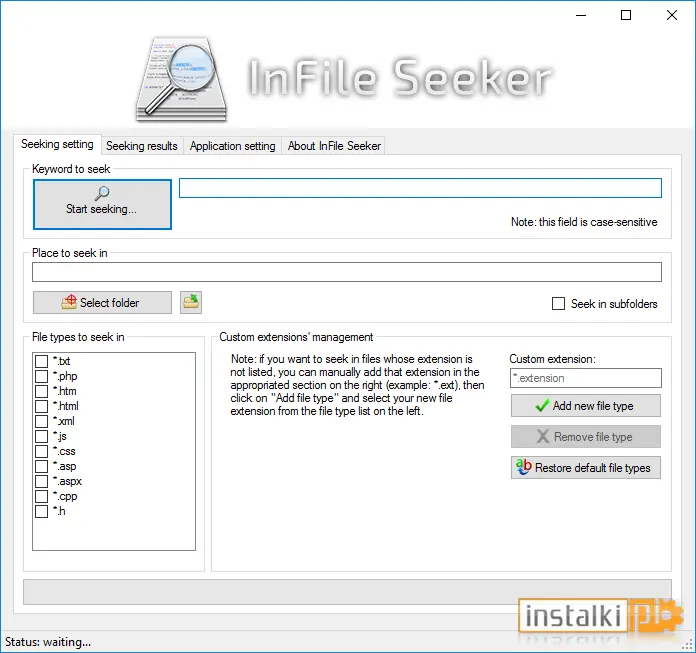
Task: Click 'Note: this field is case-sensitive' text
Action: (584, 222)
